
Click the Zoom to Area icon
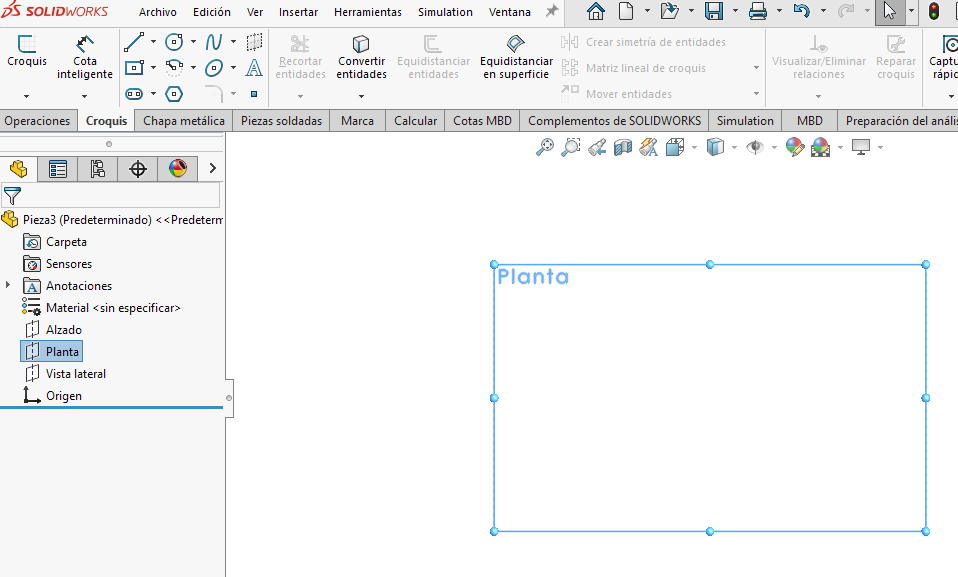coord(571,147)
